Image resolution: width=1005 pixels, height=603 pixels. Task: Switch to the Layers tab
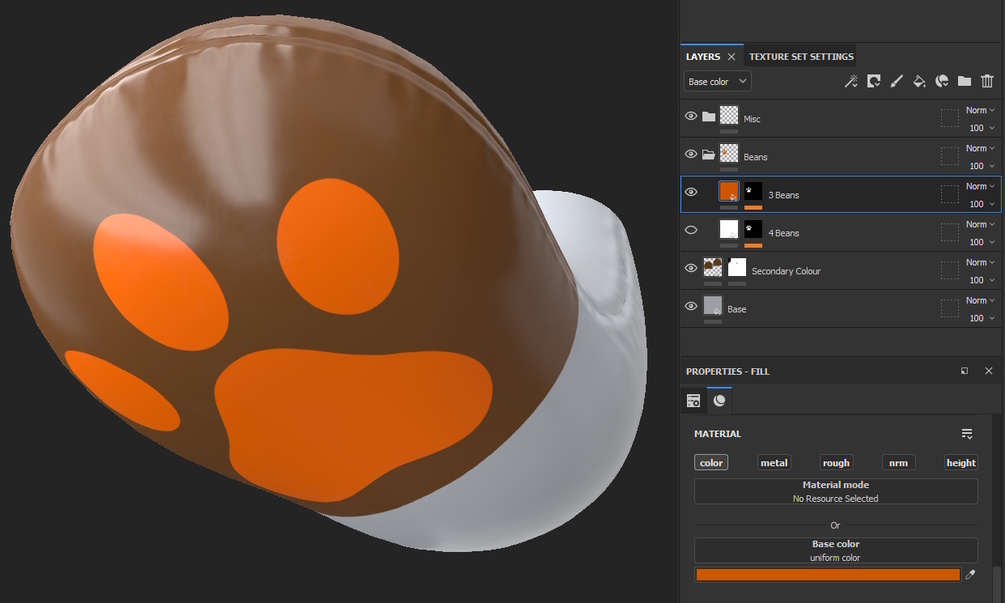[x=703, y=56]
